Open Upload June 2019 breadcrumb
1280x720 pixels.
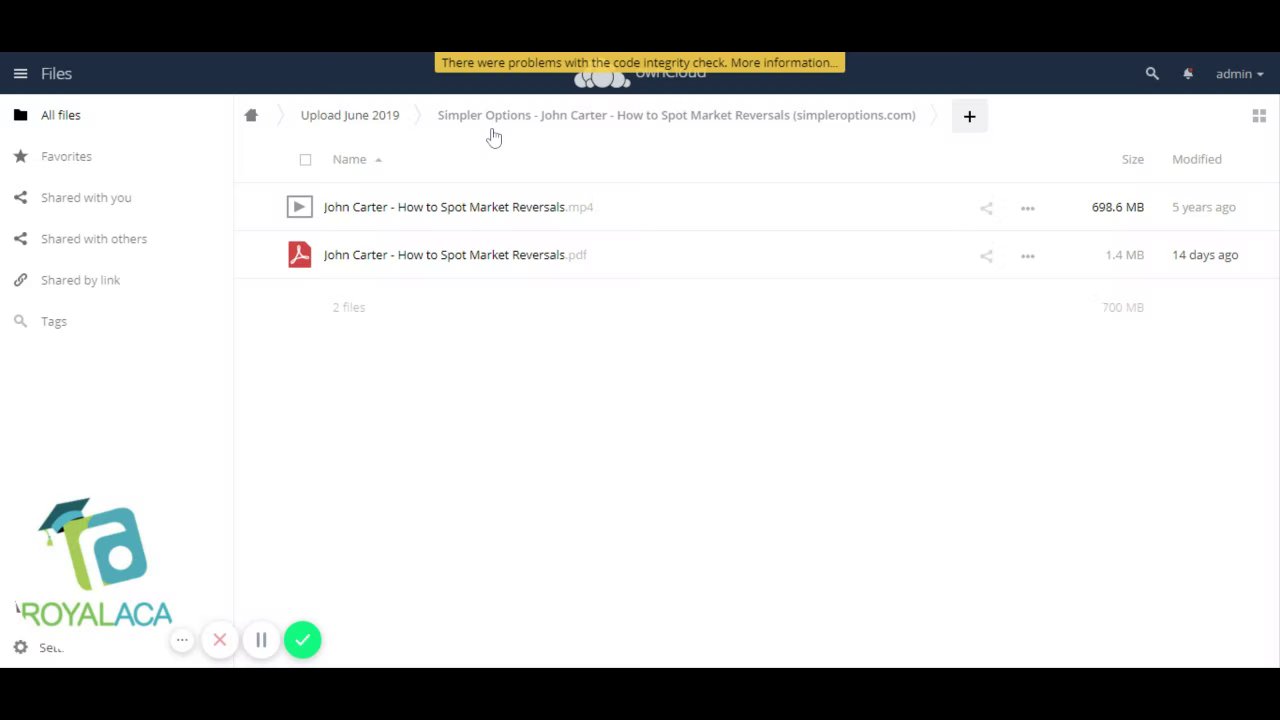click(350, 115)
